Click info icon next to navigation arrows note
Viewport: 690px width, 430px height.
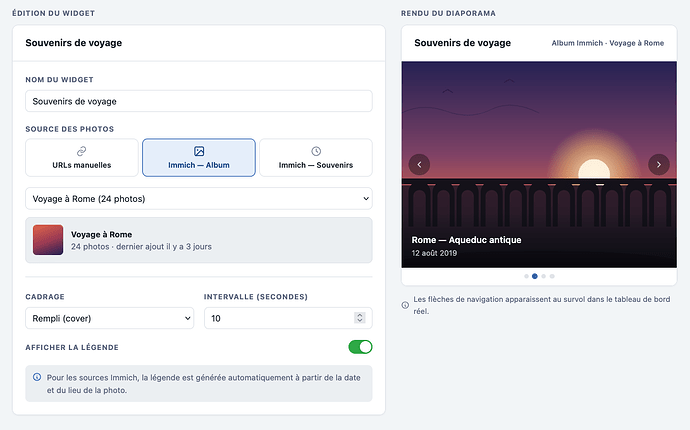tap(405, 305)
